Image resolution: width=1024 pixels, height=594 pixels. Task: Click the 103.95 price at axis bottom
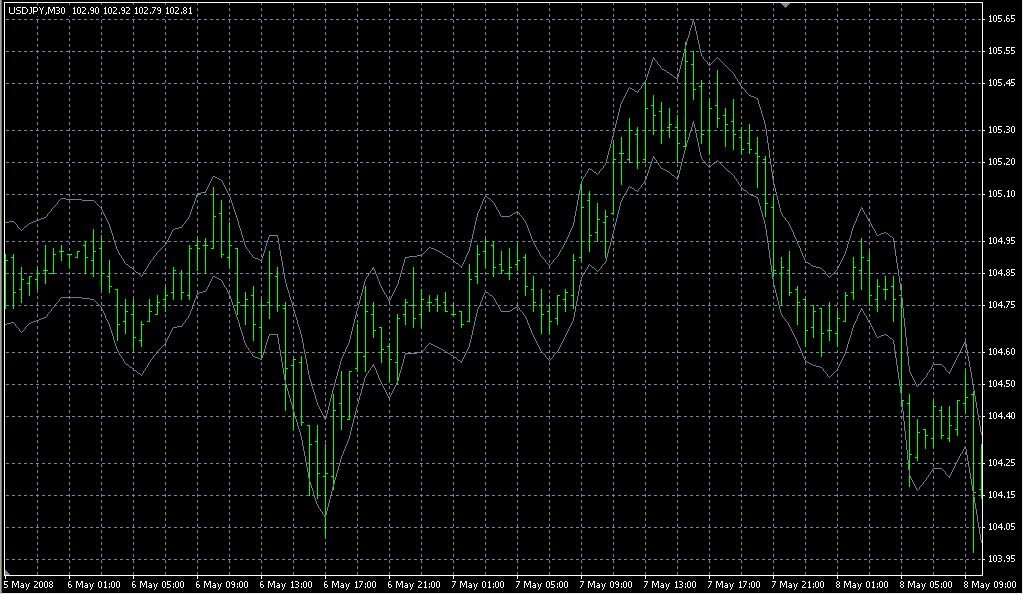point(1001,558)
